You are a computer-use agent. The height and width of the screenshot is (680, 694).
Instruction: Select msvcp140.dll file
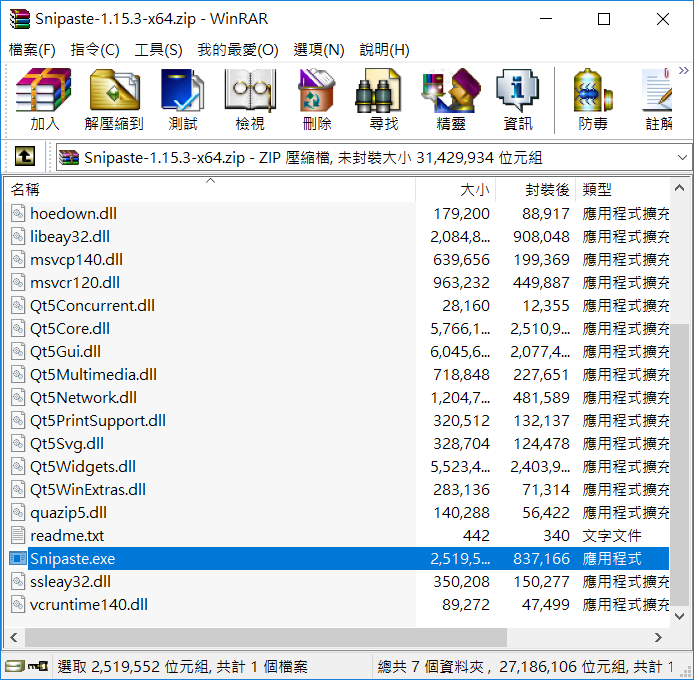(x=76, y=260)
